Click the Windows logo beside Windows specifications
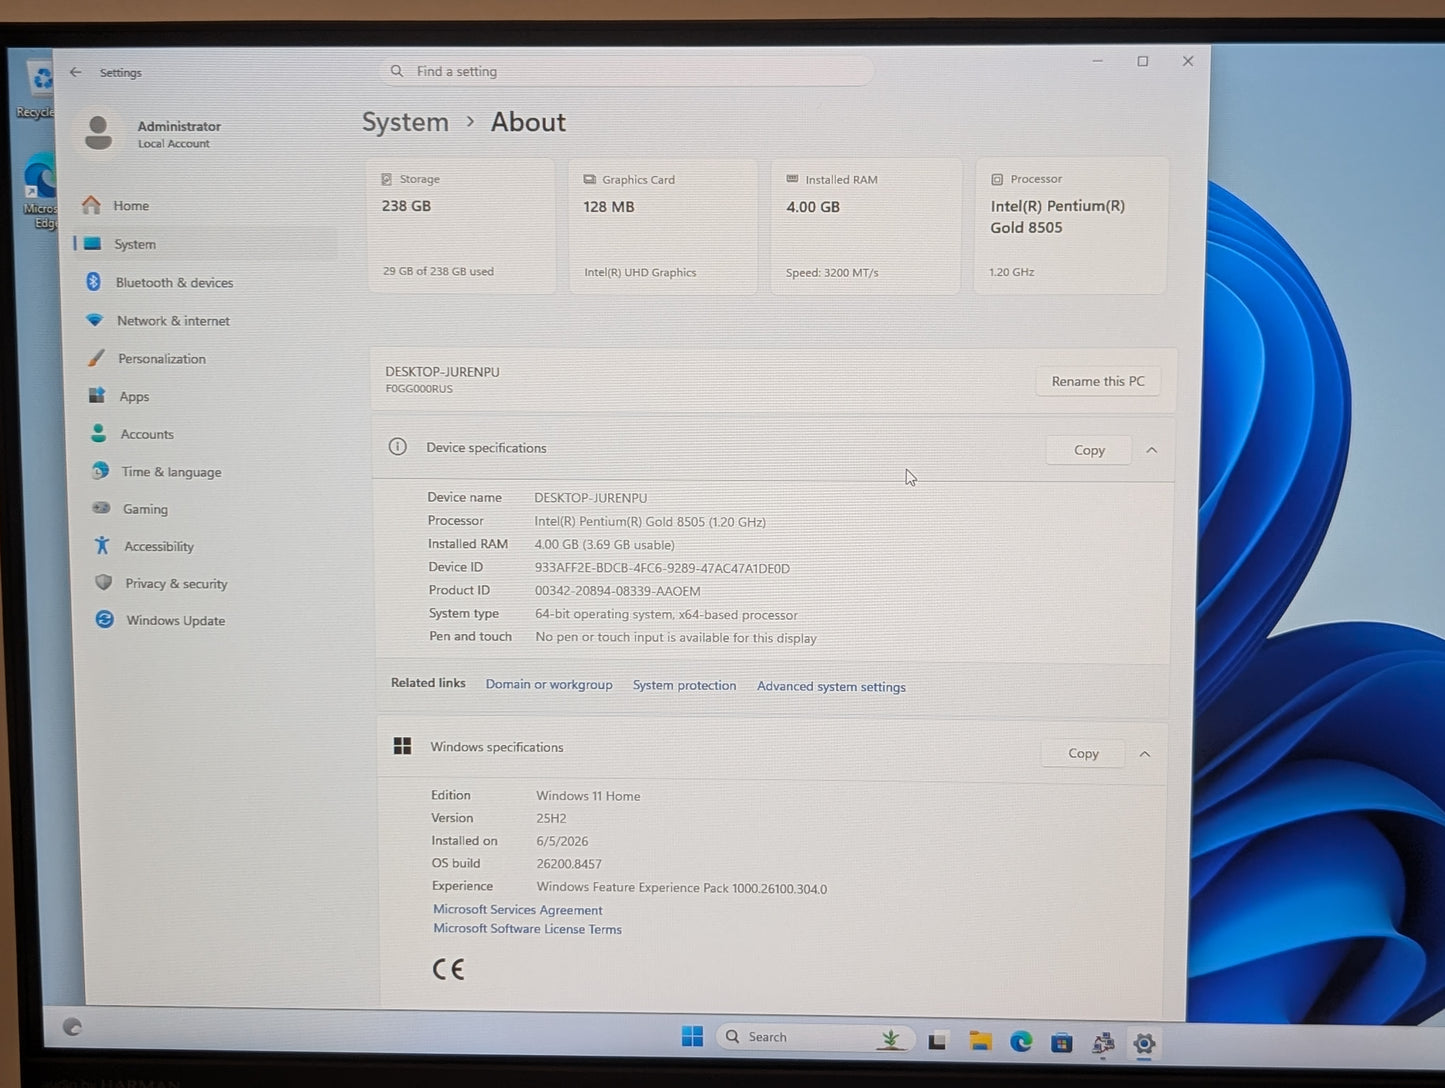1445x1088 pixels. (403, 746)
